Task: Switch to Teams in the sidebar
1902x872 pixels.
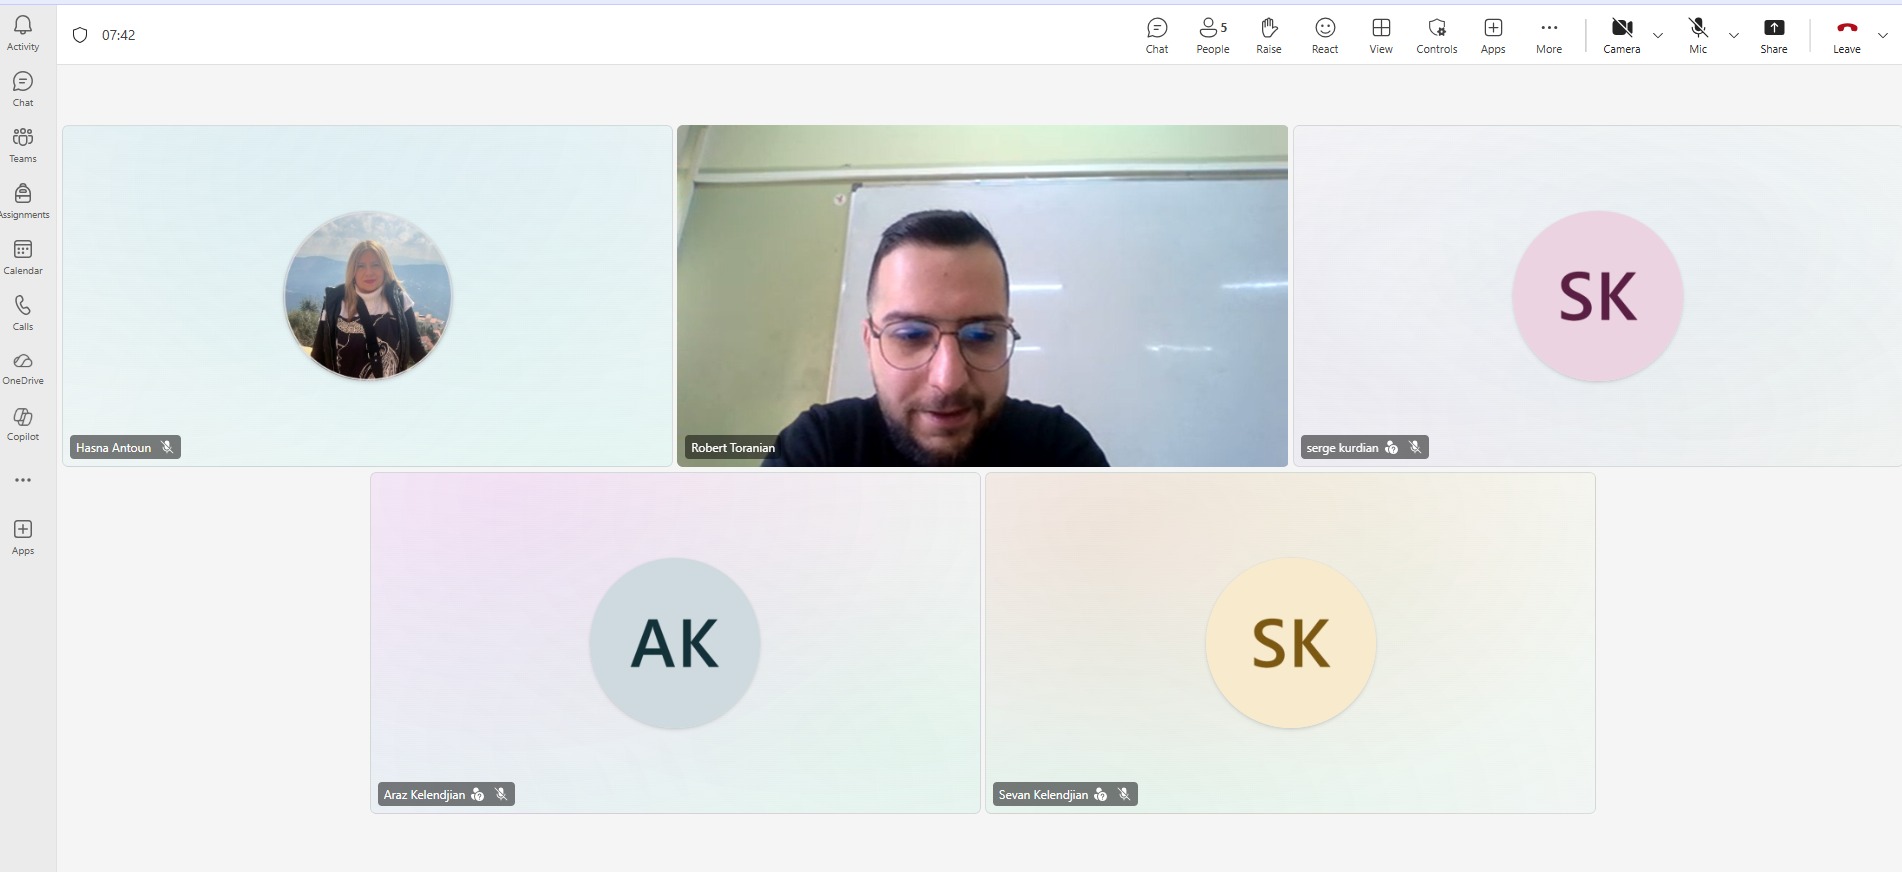Action: pyautogui.click(x=23, y=145)
